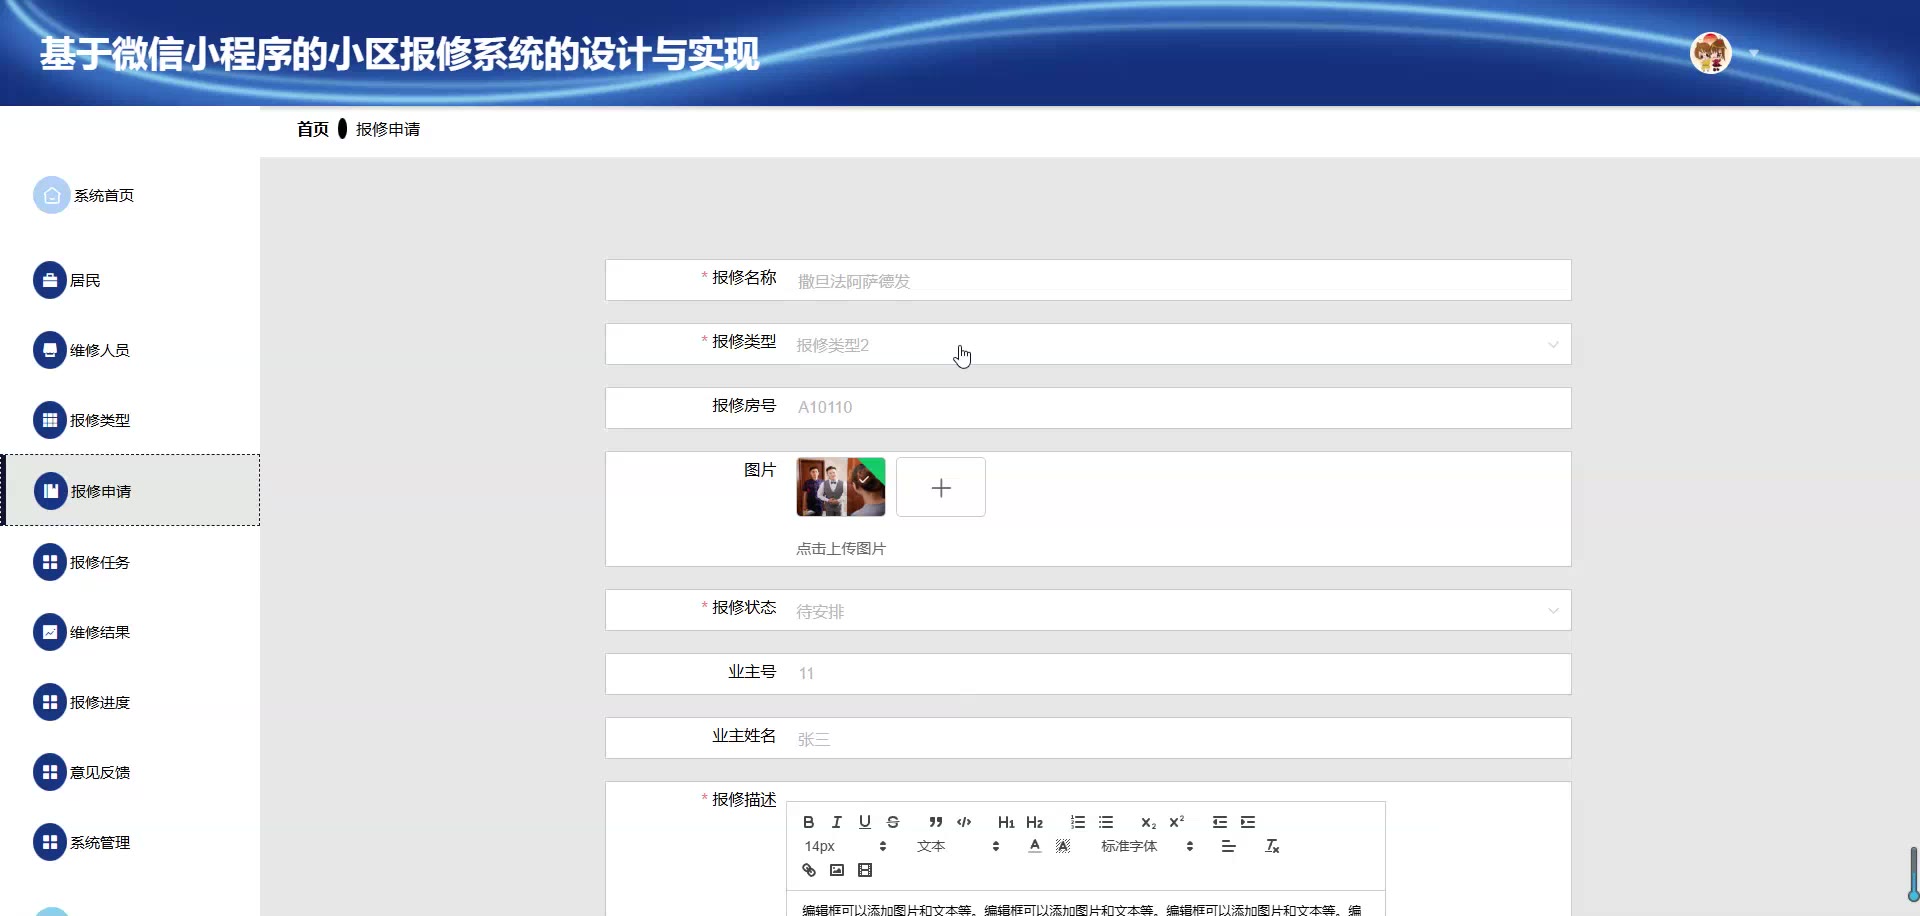Decrease the text indent
Viewport: 1920px width, 916px height.
point(1220,822)
